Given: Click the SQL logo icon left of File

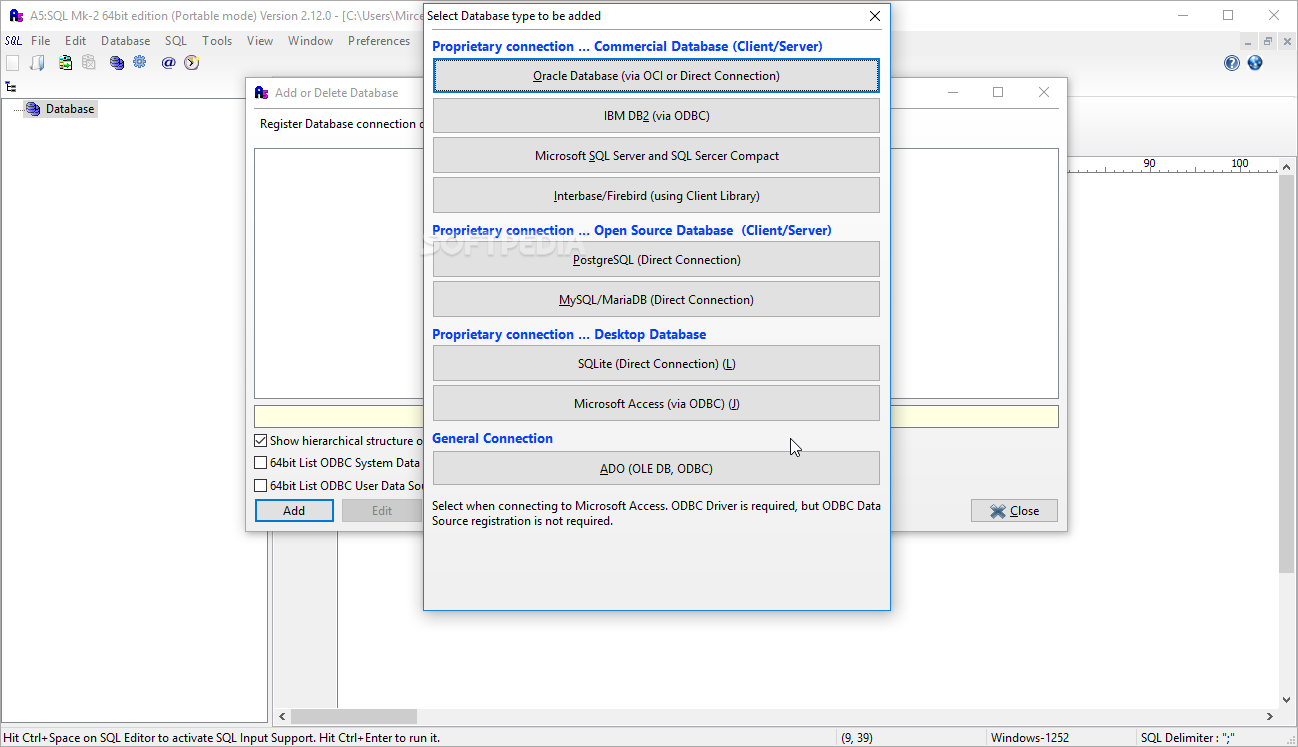Looking at the screenshot, I should pos(13,41).
